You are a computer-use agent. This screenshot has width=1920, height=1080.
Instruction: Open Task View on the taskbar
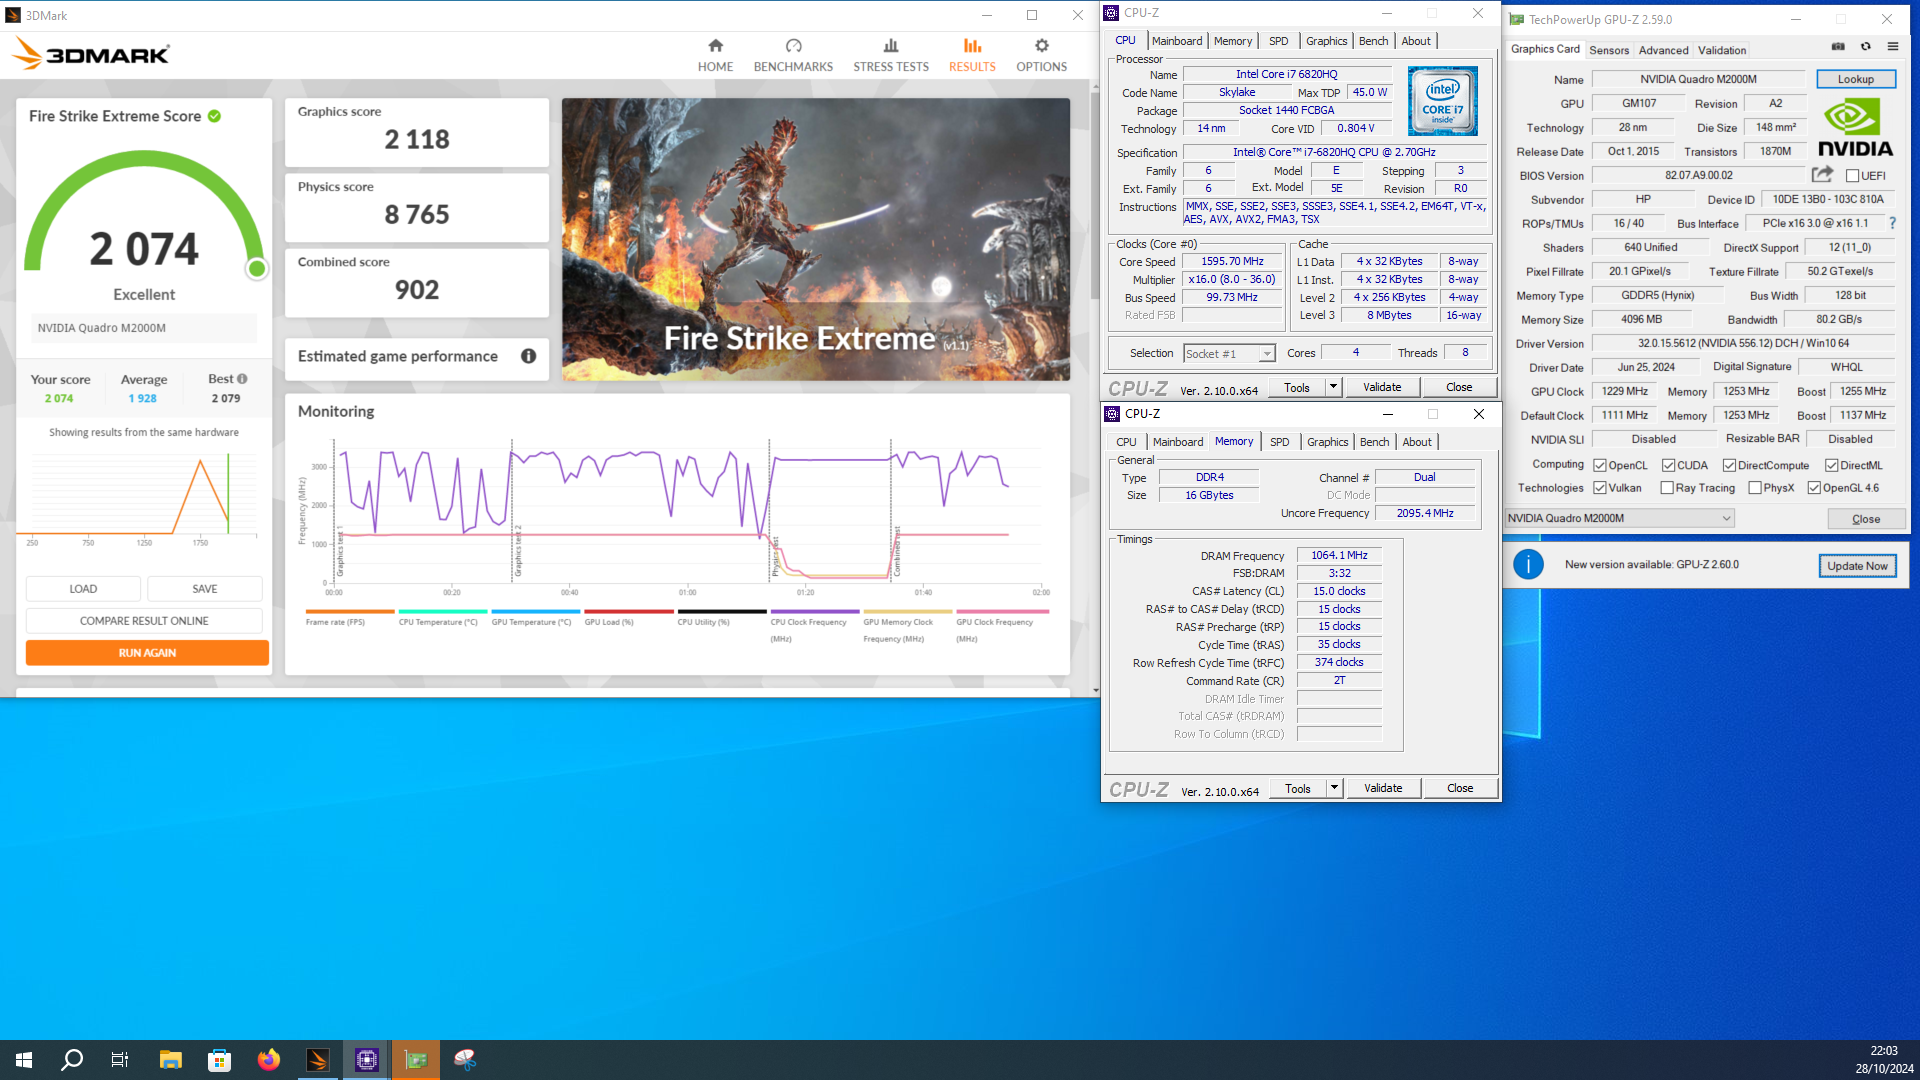(x=120, y=1060)
